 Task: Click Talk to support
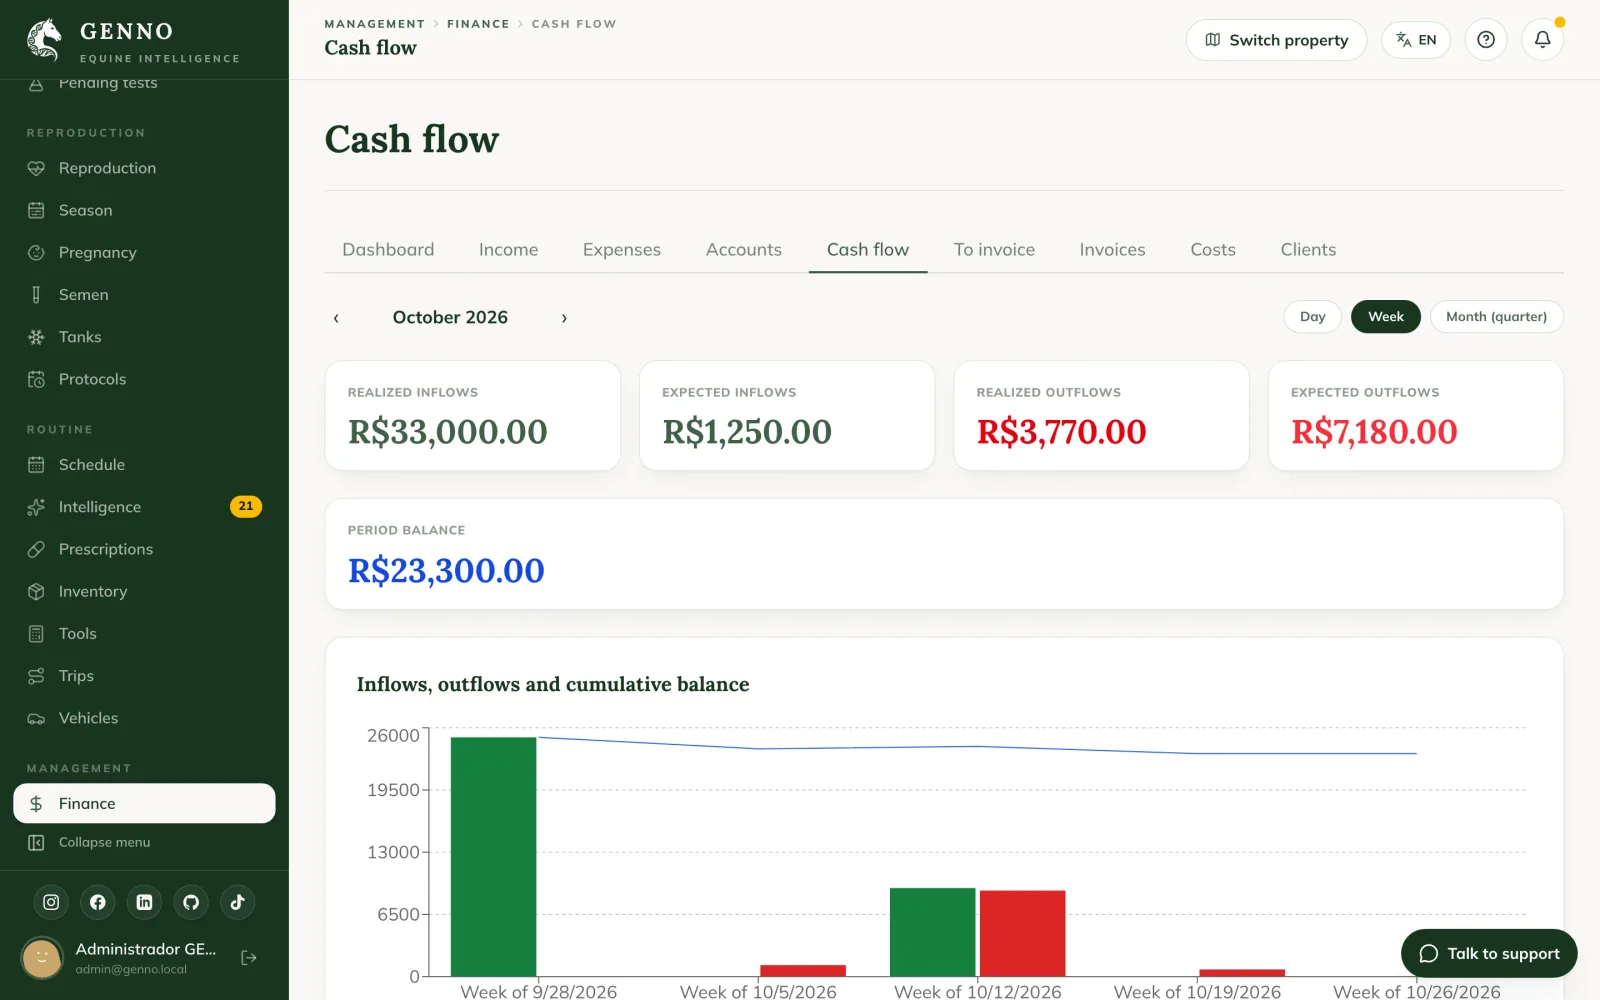pyautogui.click(x=1489, y=953)
